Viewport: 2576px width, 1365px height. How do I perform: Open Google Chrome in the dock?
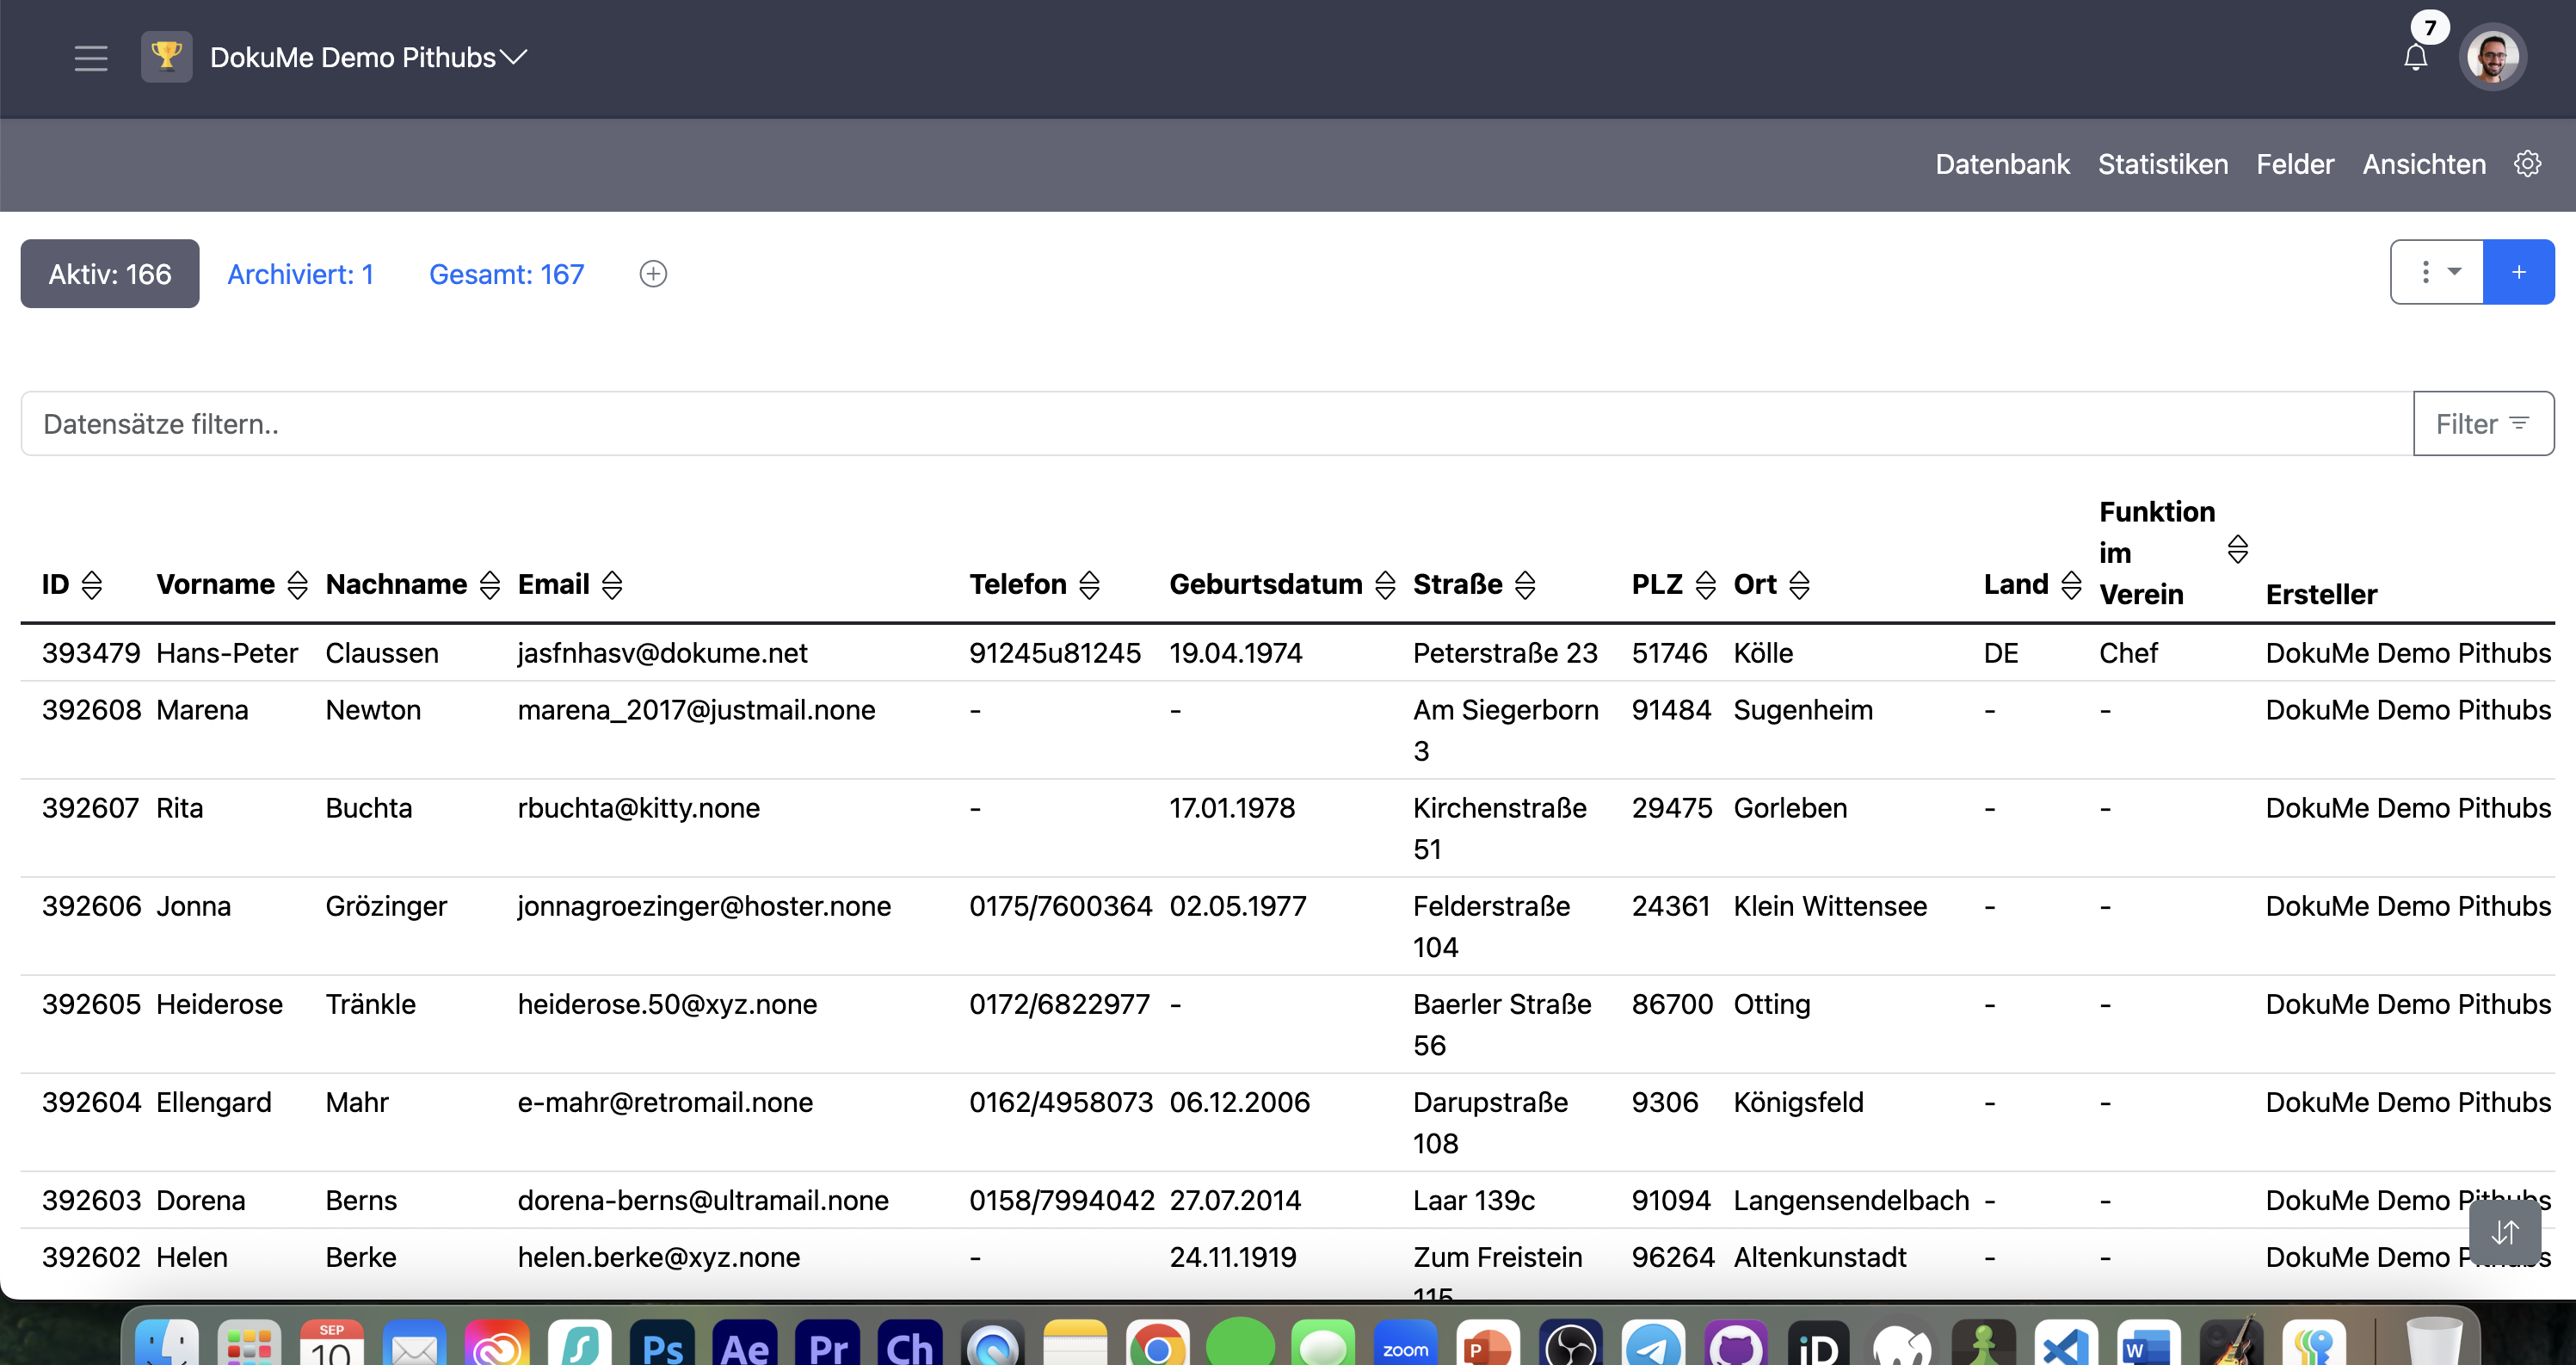coord(1157,1346)
